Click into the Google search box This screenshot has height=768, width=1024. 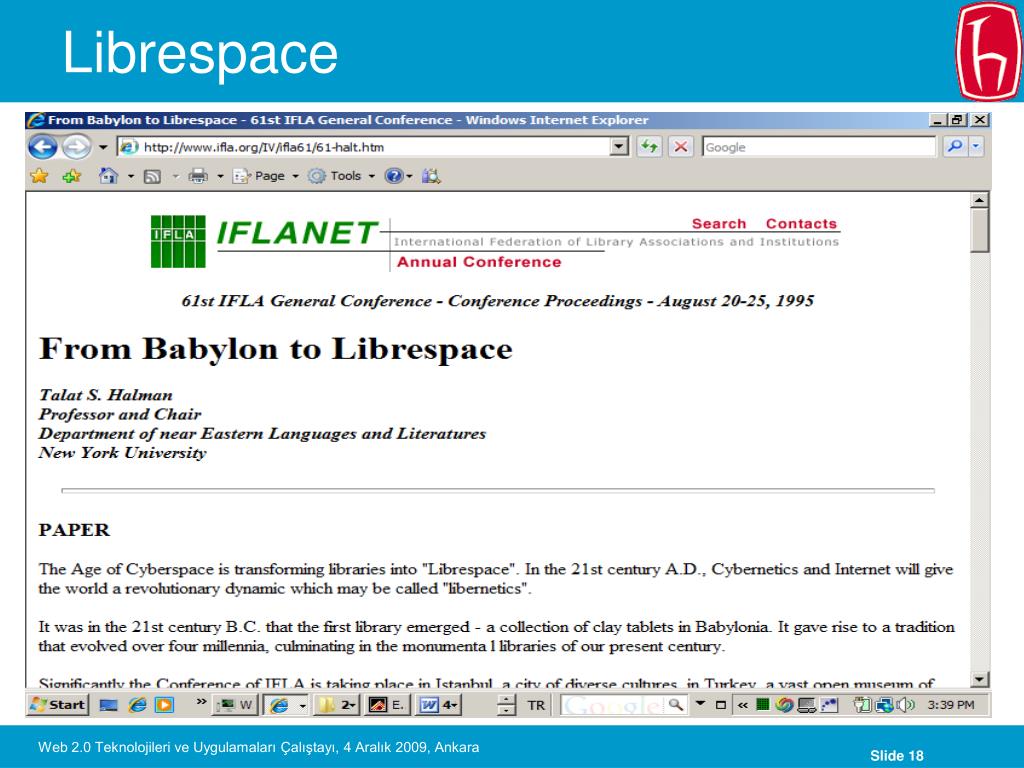coord(819,147)
